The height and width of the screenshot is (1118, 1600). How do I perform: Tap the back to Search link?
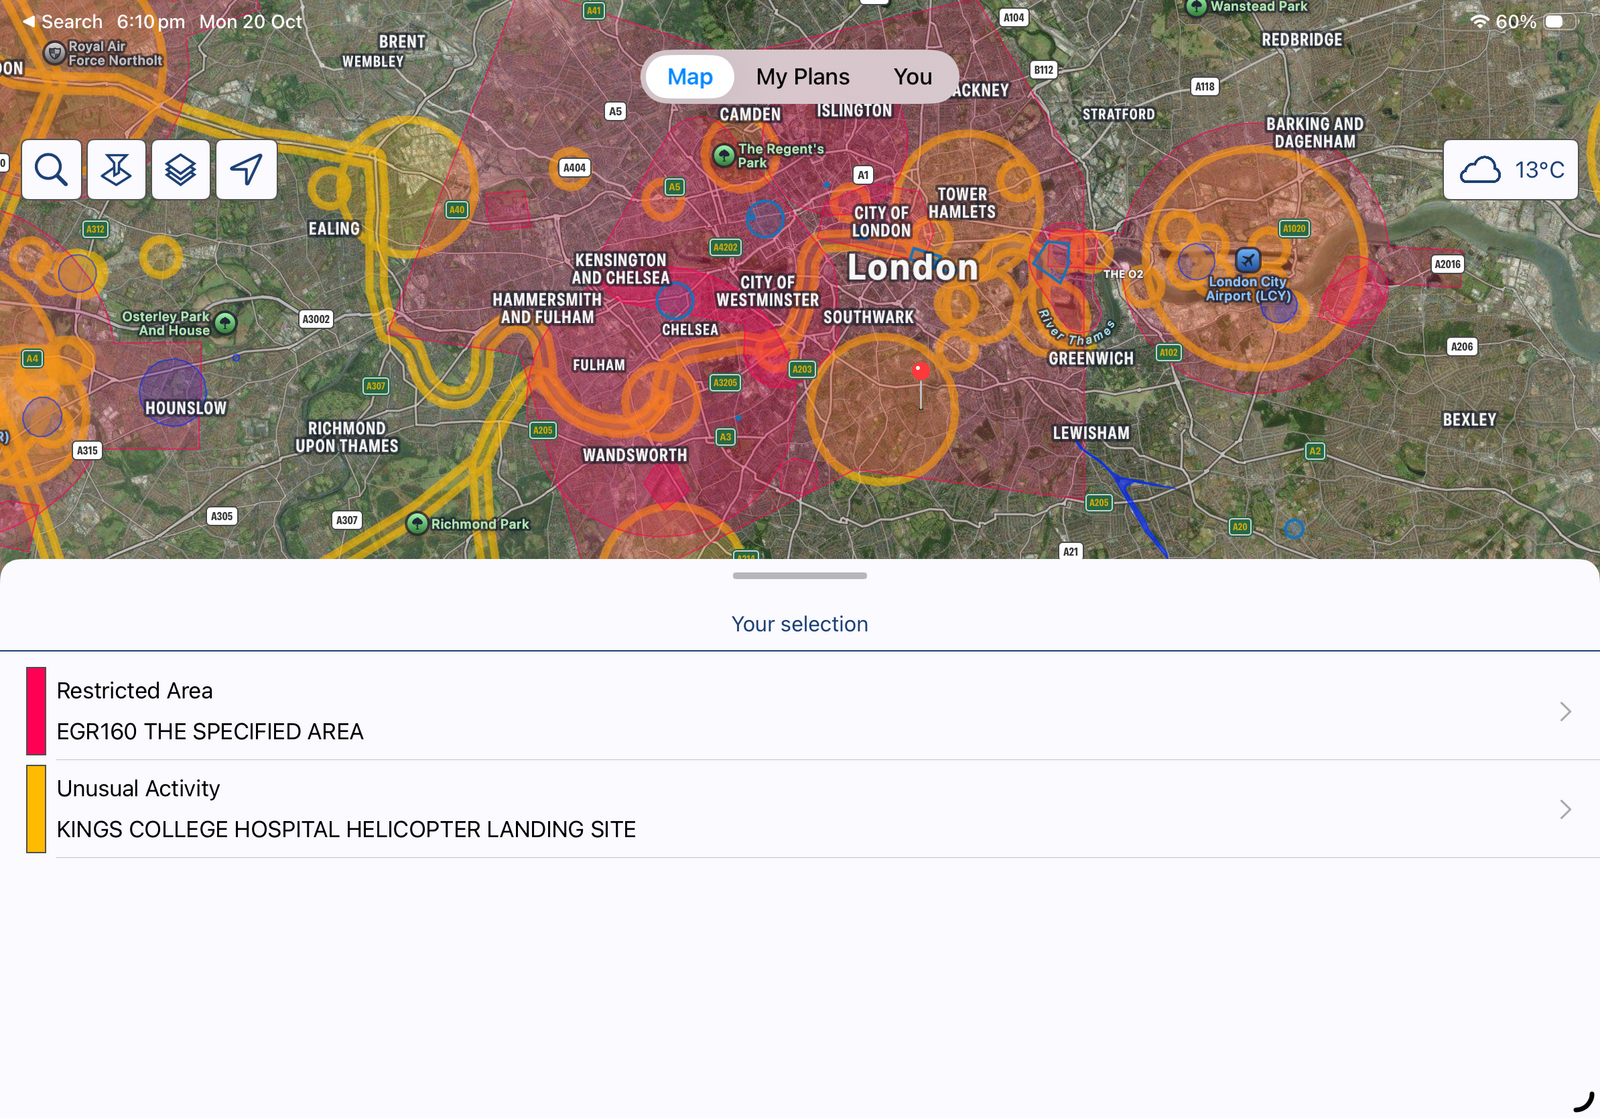62,22
